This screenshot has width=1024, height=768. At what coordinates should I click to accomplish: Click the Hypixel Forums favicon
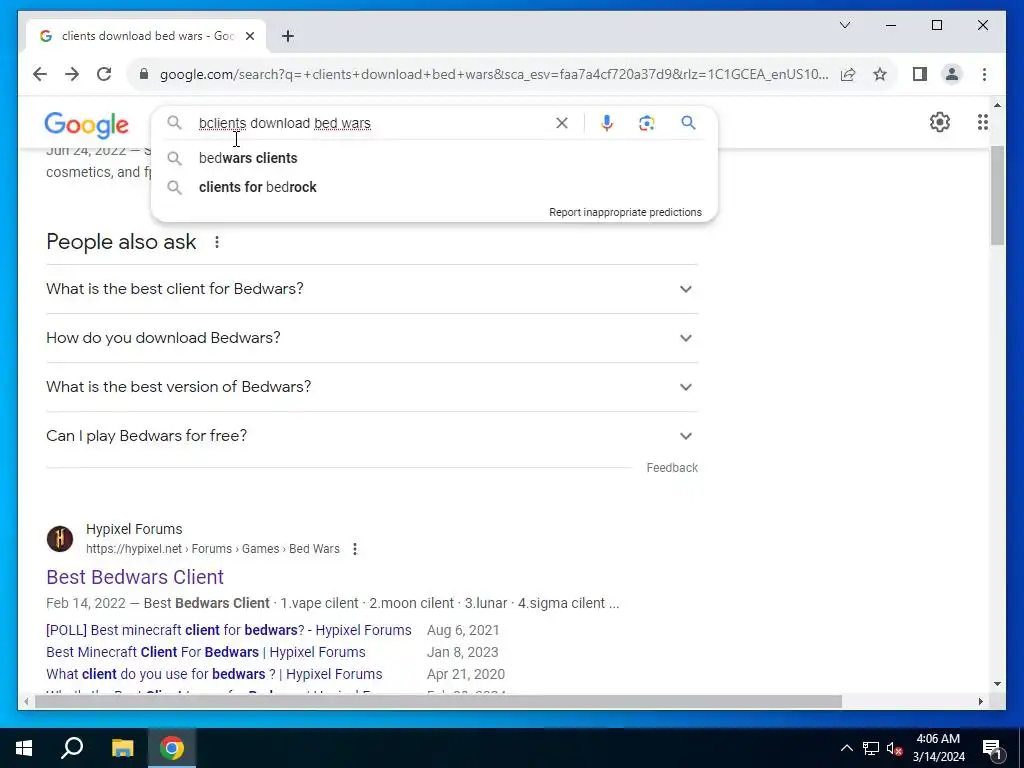click(x=59, y=539)
